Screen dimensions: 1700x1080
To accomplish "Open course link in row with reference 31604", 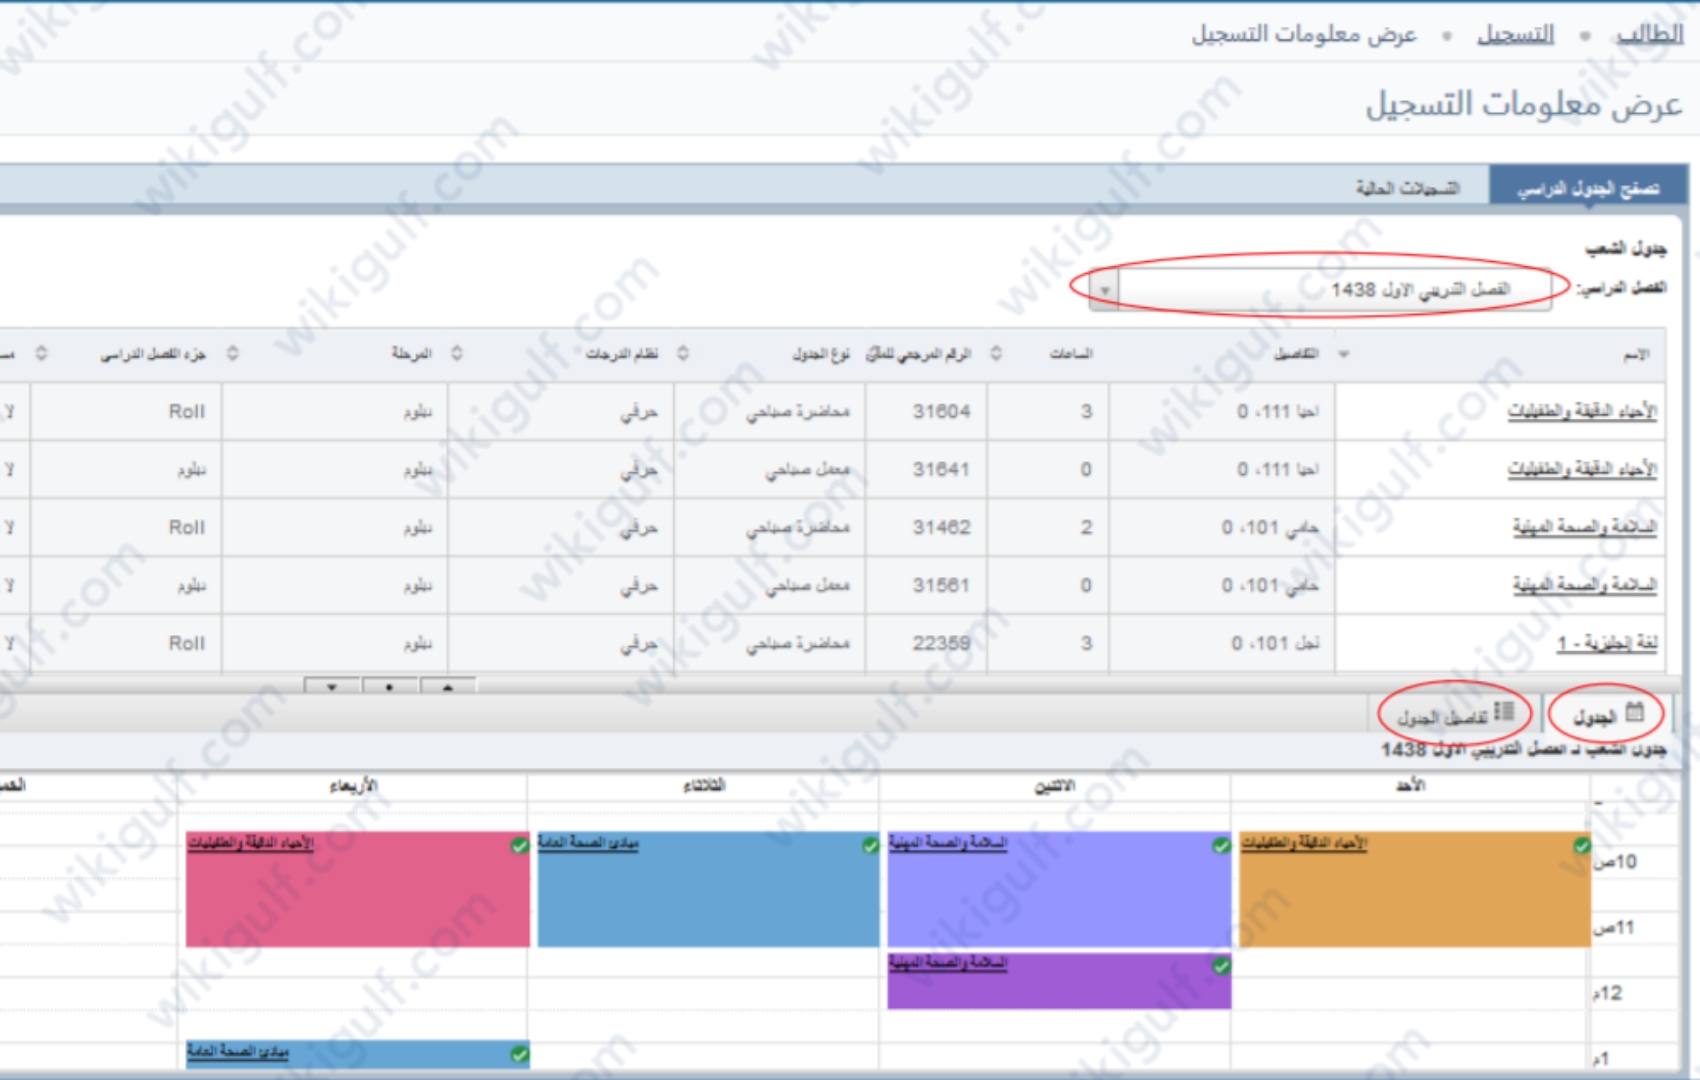I will pos(1582,411).
